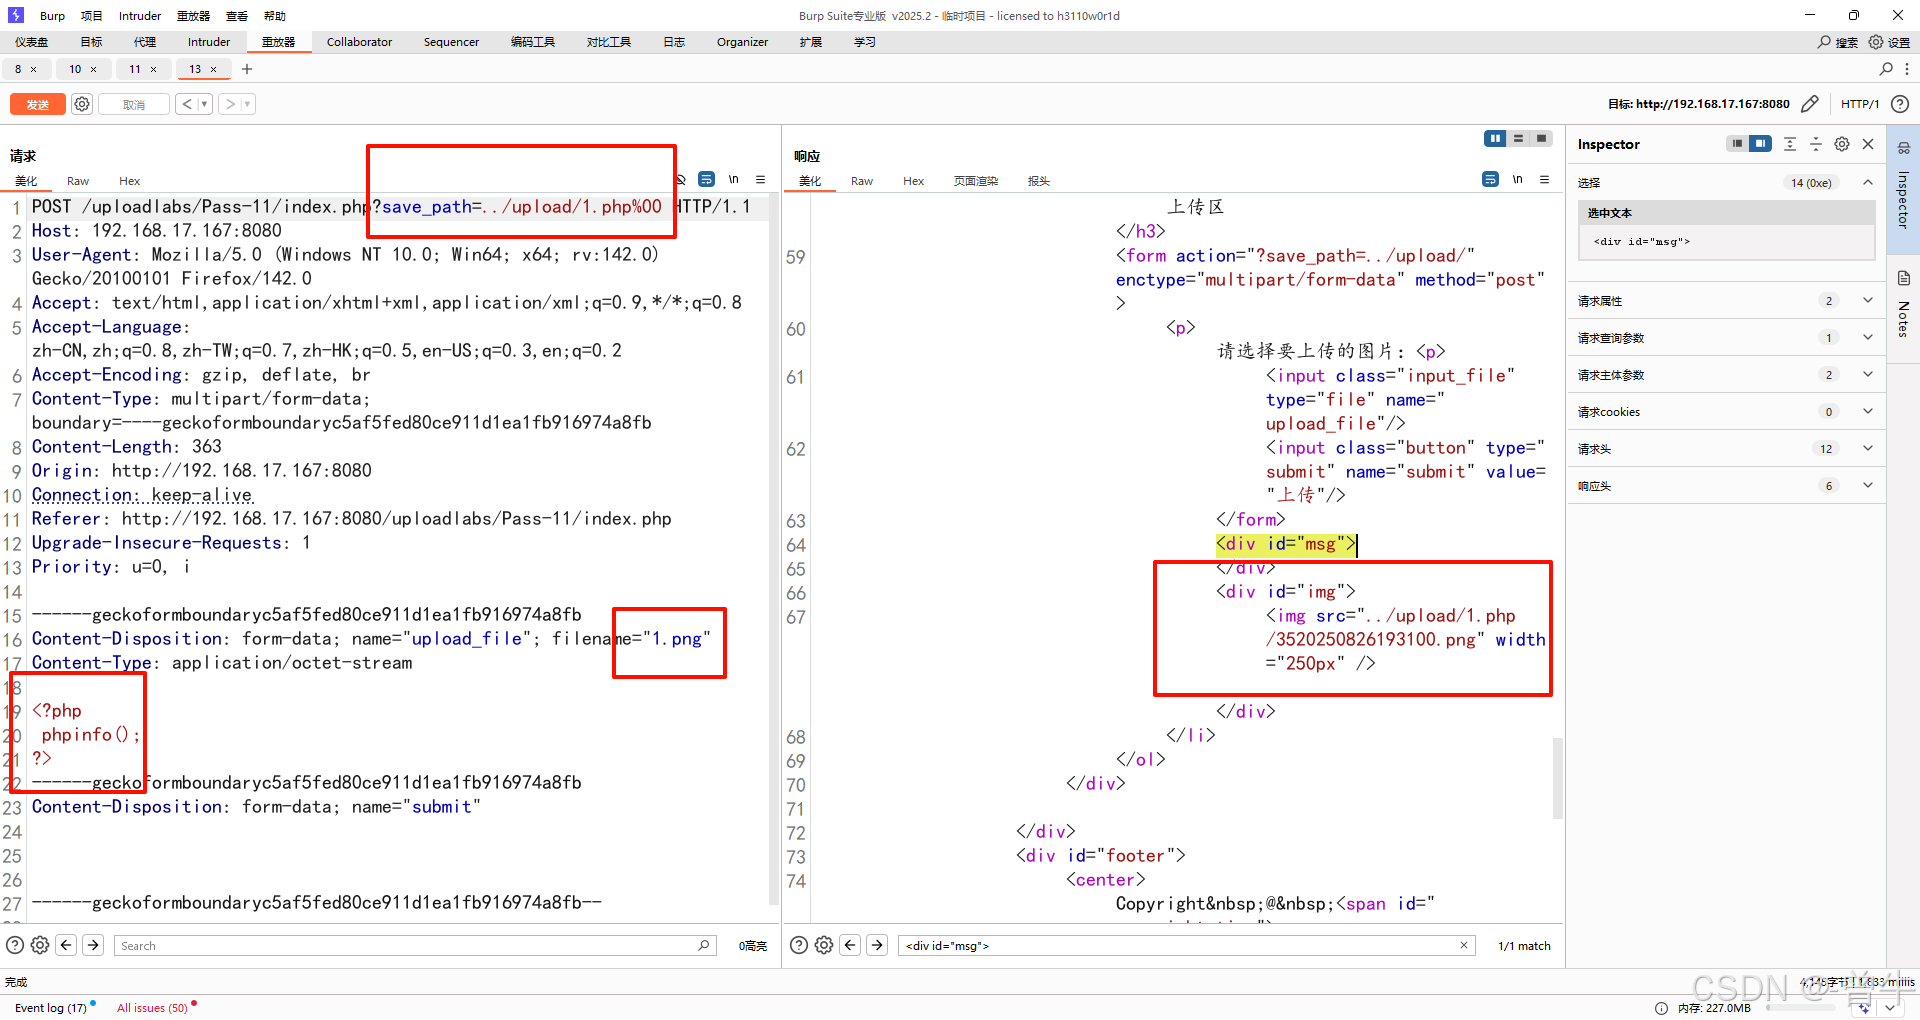Open Inspector settings gear
Image resolution: width=1920 pixels, height=1020 pixels.
coord(1842,144)
